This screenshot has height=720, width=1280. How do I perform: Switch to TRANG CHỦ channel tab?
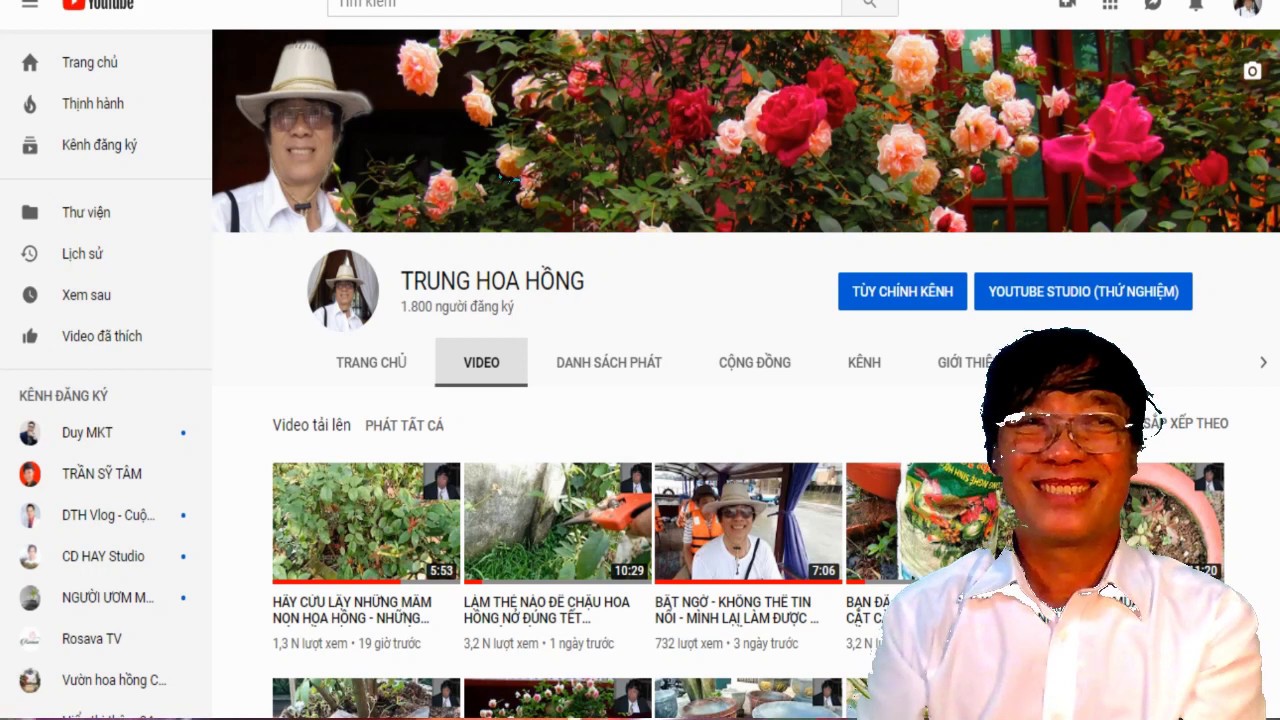(x=371, y=362)
